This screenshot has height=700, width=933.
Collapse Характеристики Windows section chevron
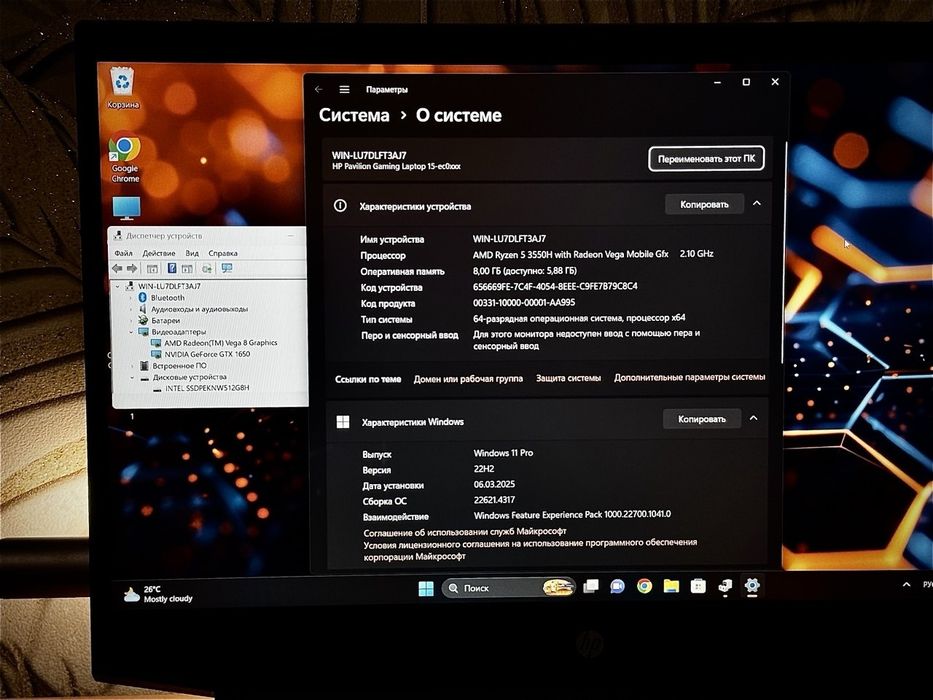pyautogui.click(x=754, y=418)
